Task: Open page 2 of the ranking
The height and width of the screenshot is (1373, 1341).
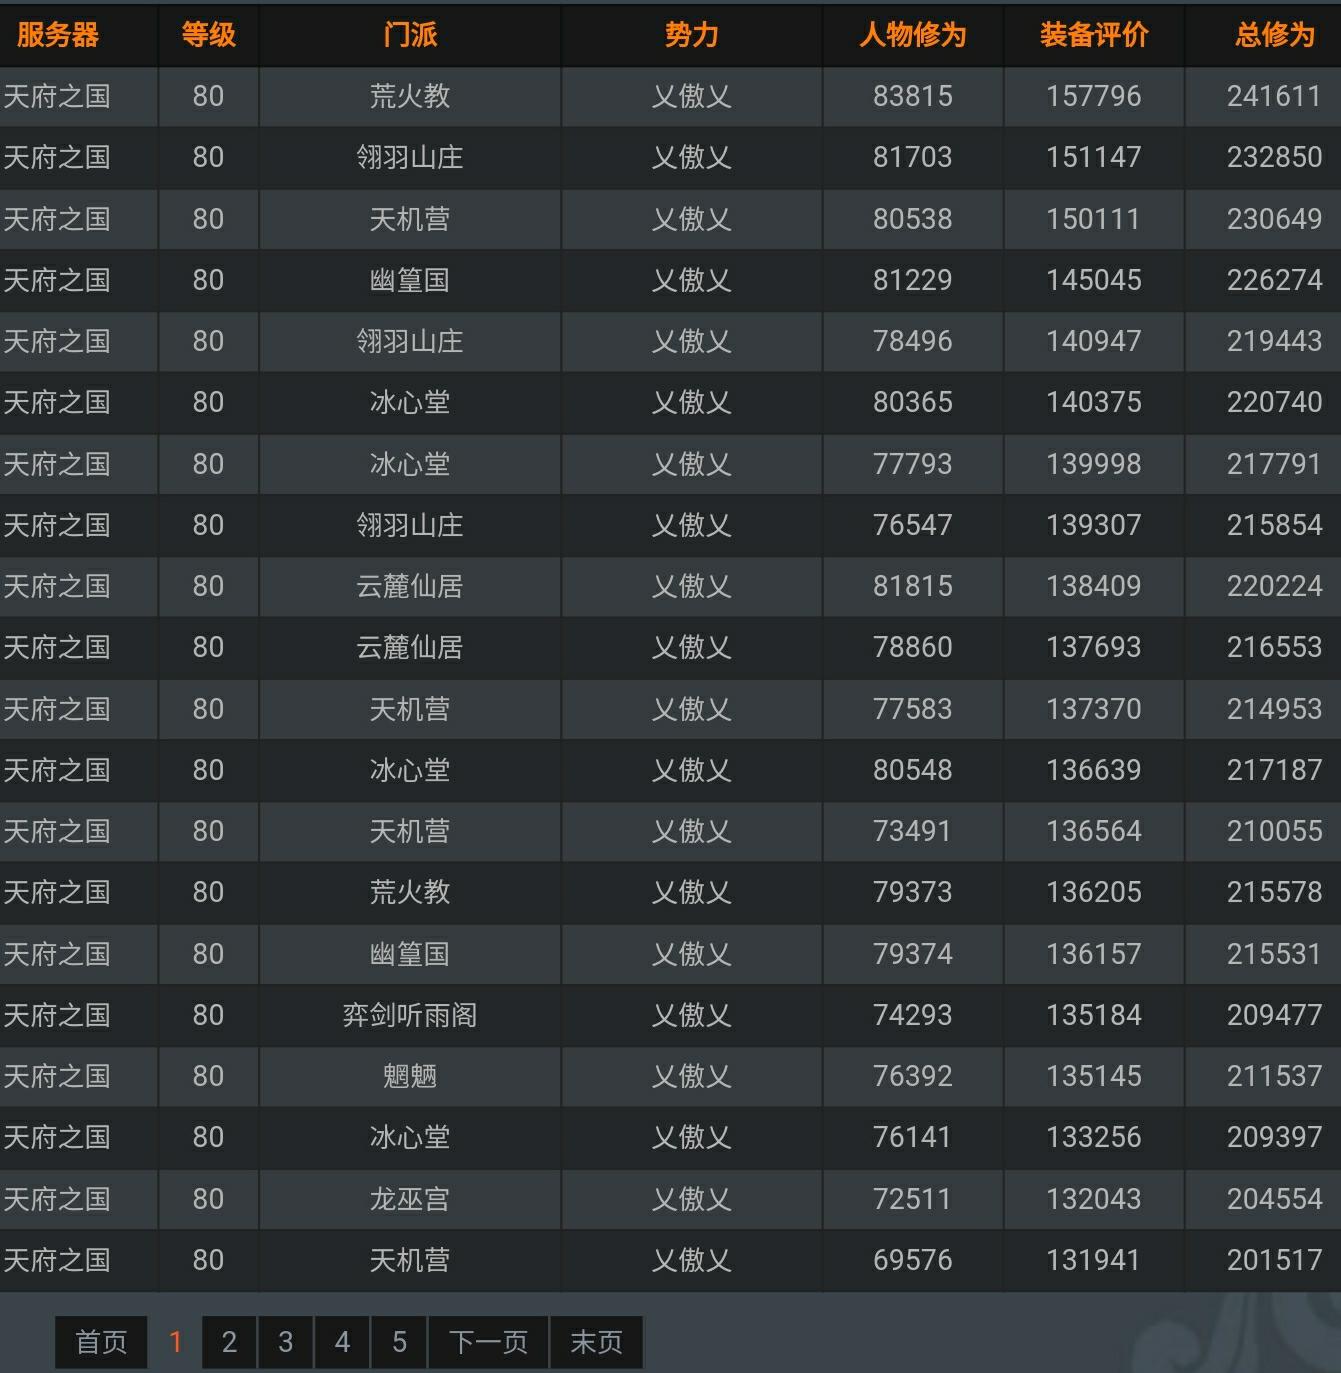Action: coord(229,1341)
